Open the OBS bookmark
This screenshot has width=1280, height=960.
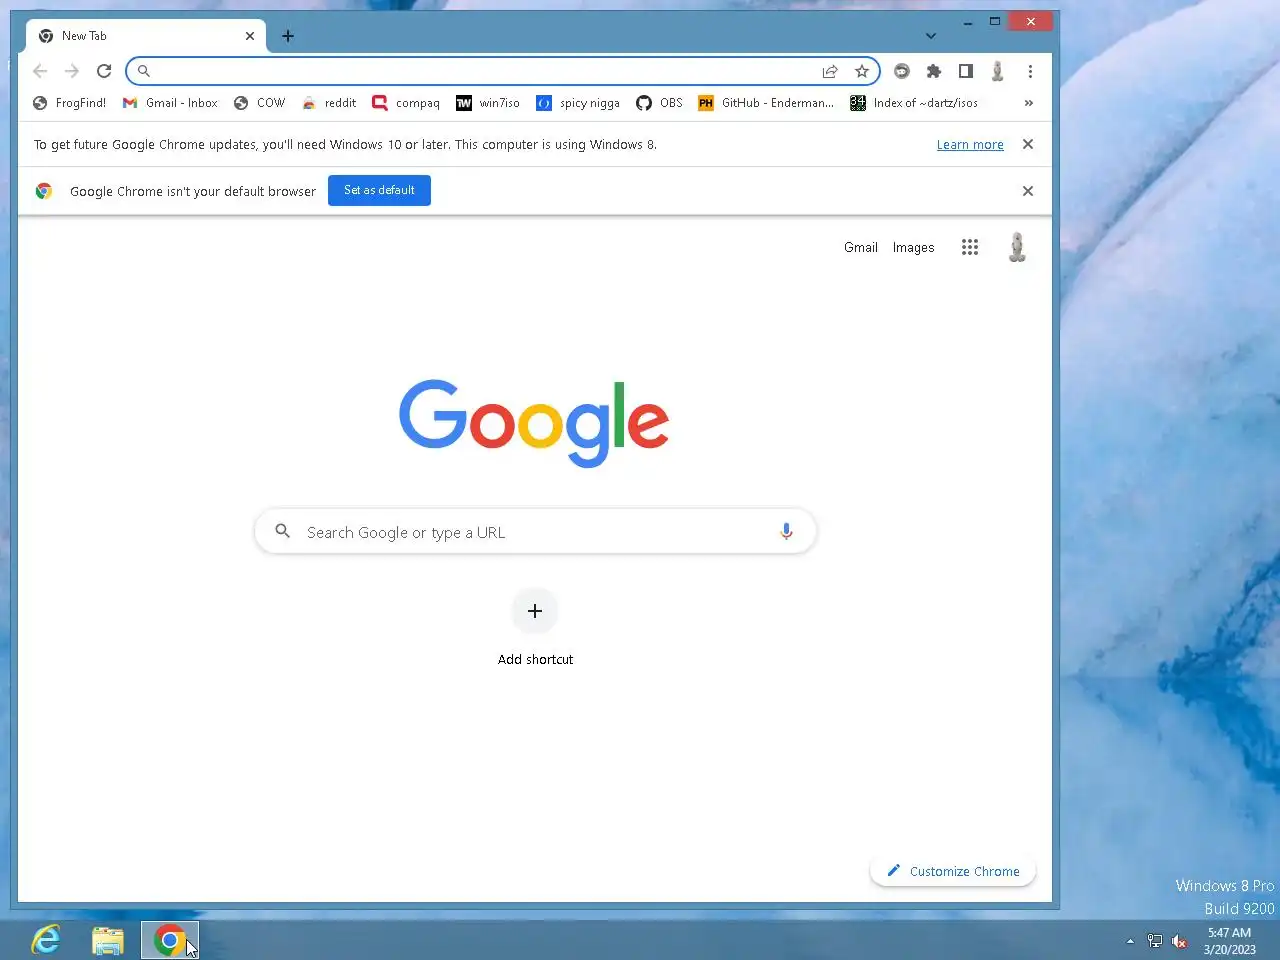[660, 103]
